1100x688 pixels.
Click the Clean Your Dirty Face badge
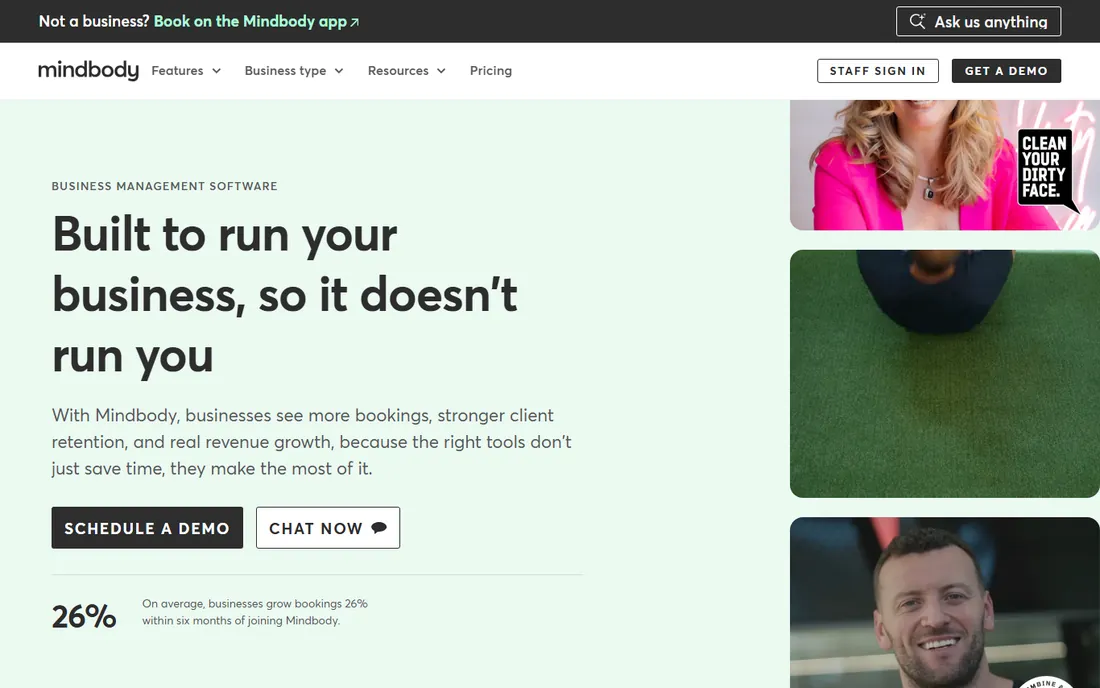(1045, 168)
